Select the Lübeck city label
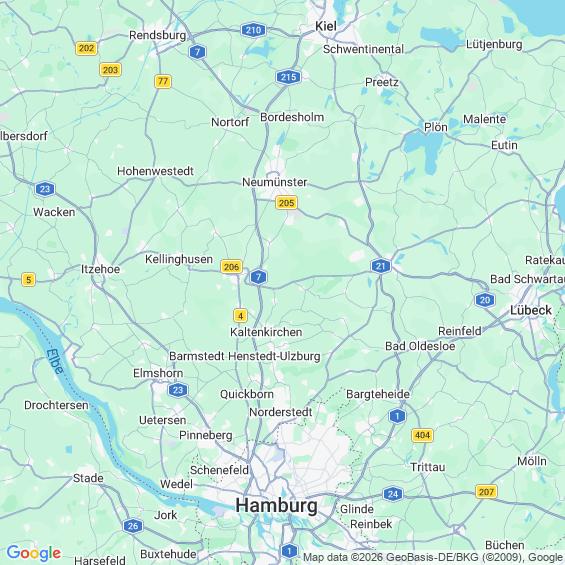Viewport: 565px width, 565px height. 531,310
